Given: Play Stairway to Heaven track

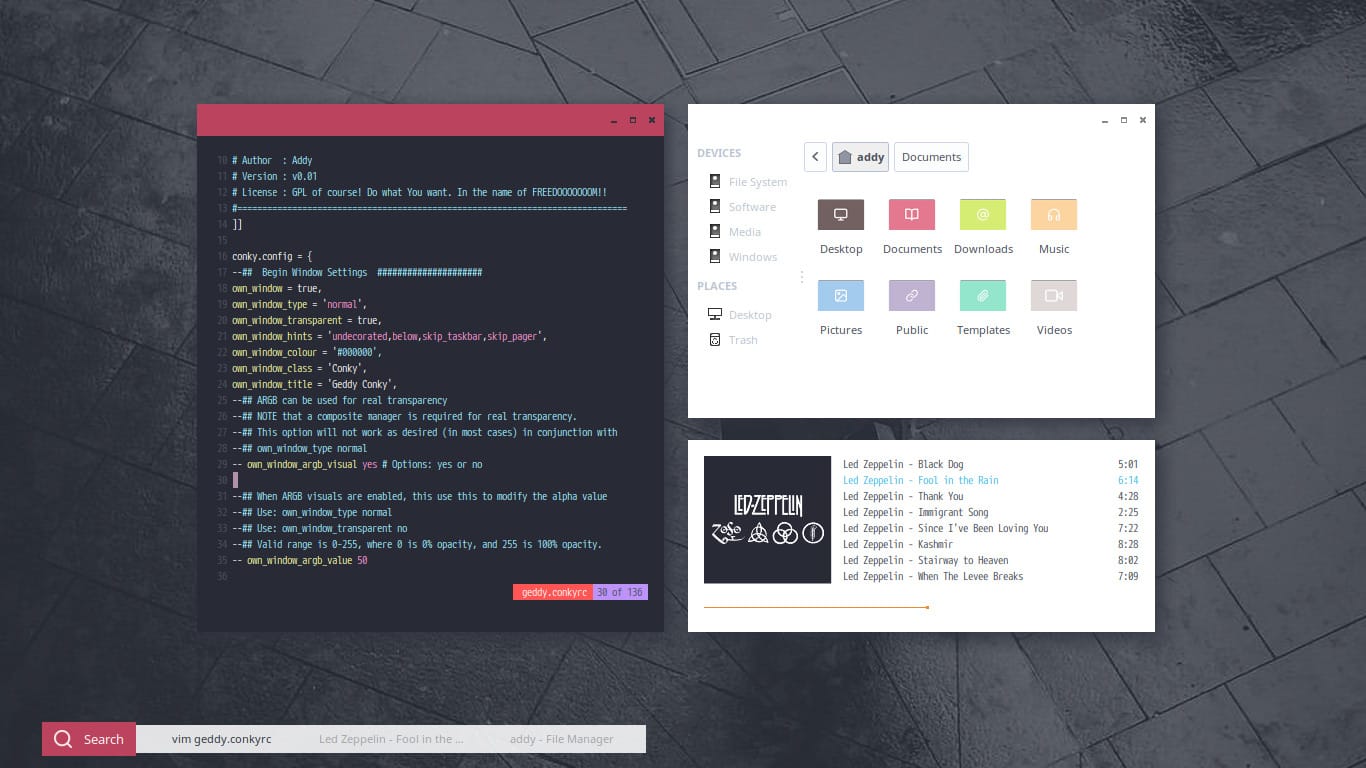Looking at the screenshot, I should tap(926, 560).
